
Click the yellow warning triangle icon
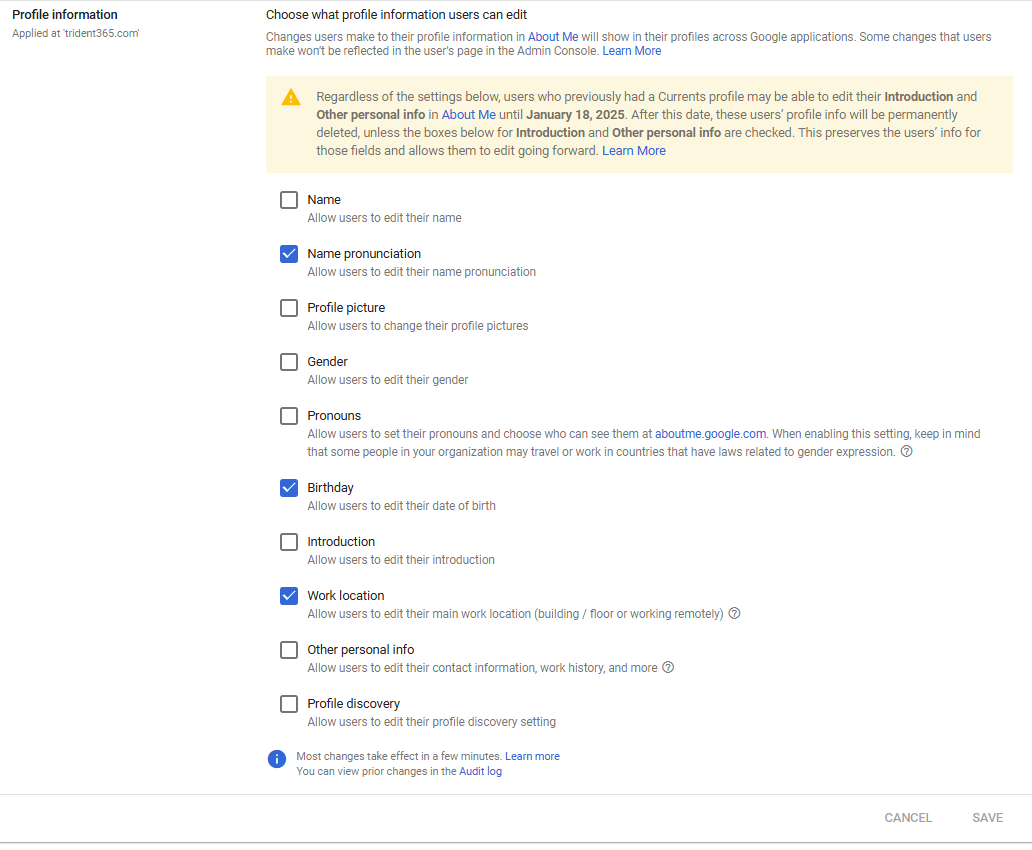(x=291, y=98)
